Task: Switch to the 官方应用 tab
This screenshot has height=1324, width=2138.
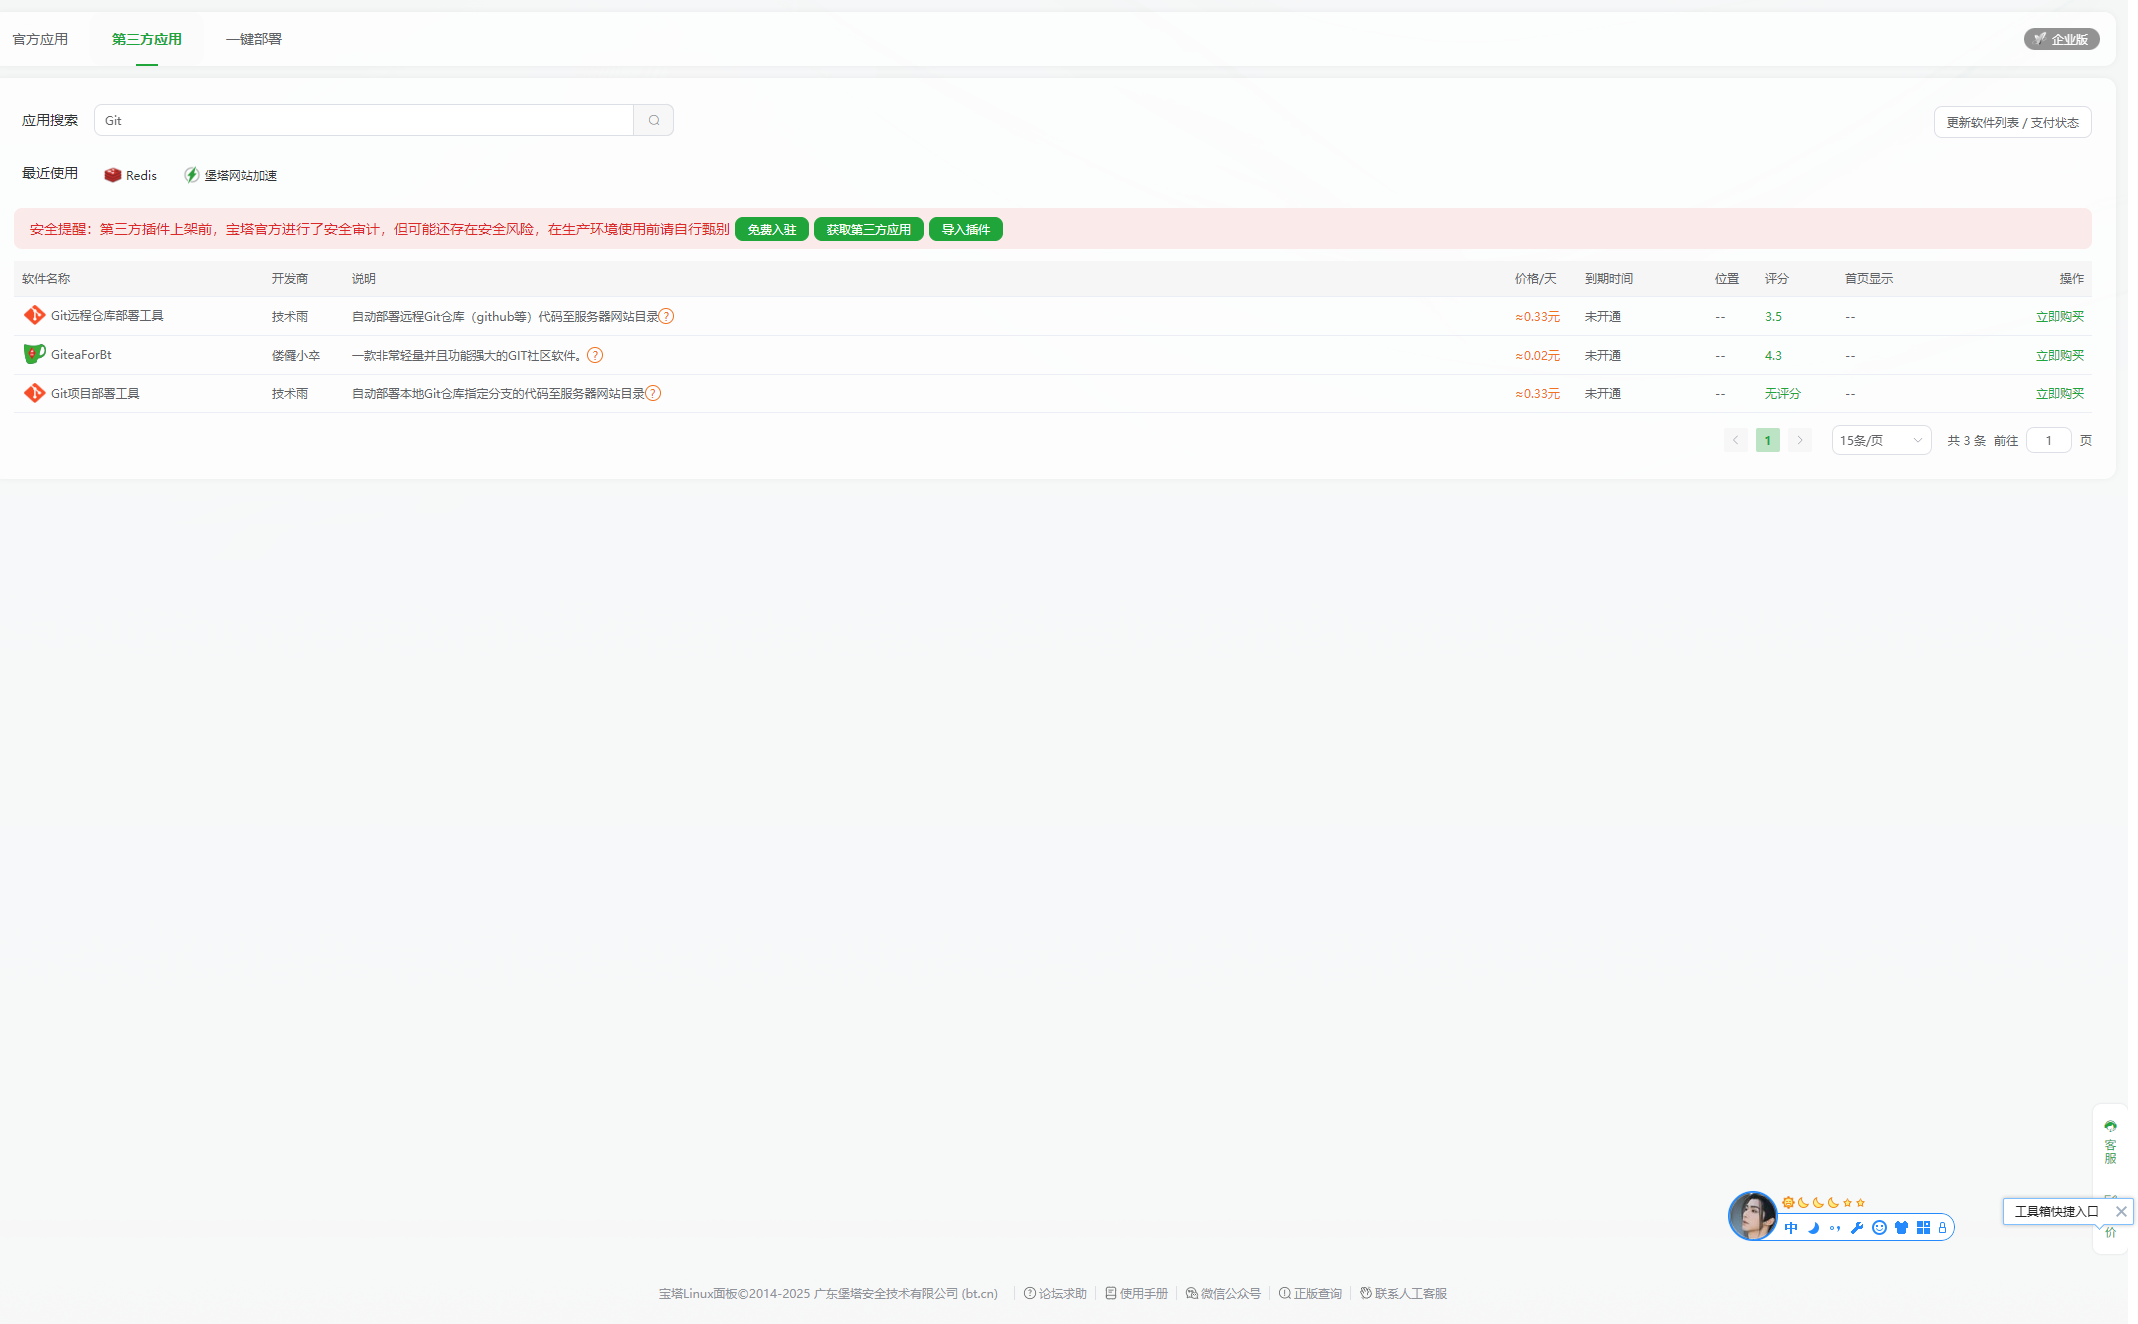Action: click(40, 39)
